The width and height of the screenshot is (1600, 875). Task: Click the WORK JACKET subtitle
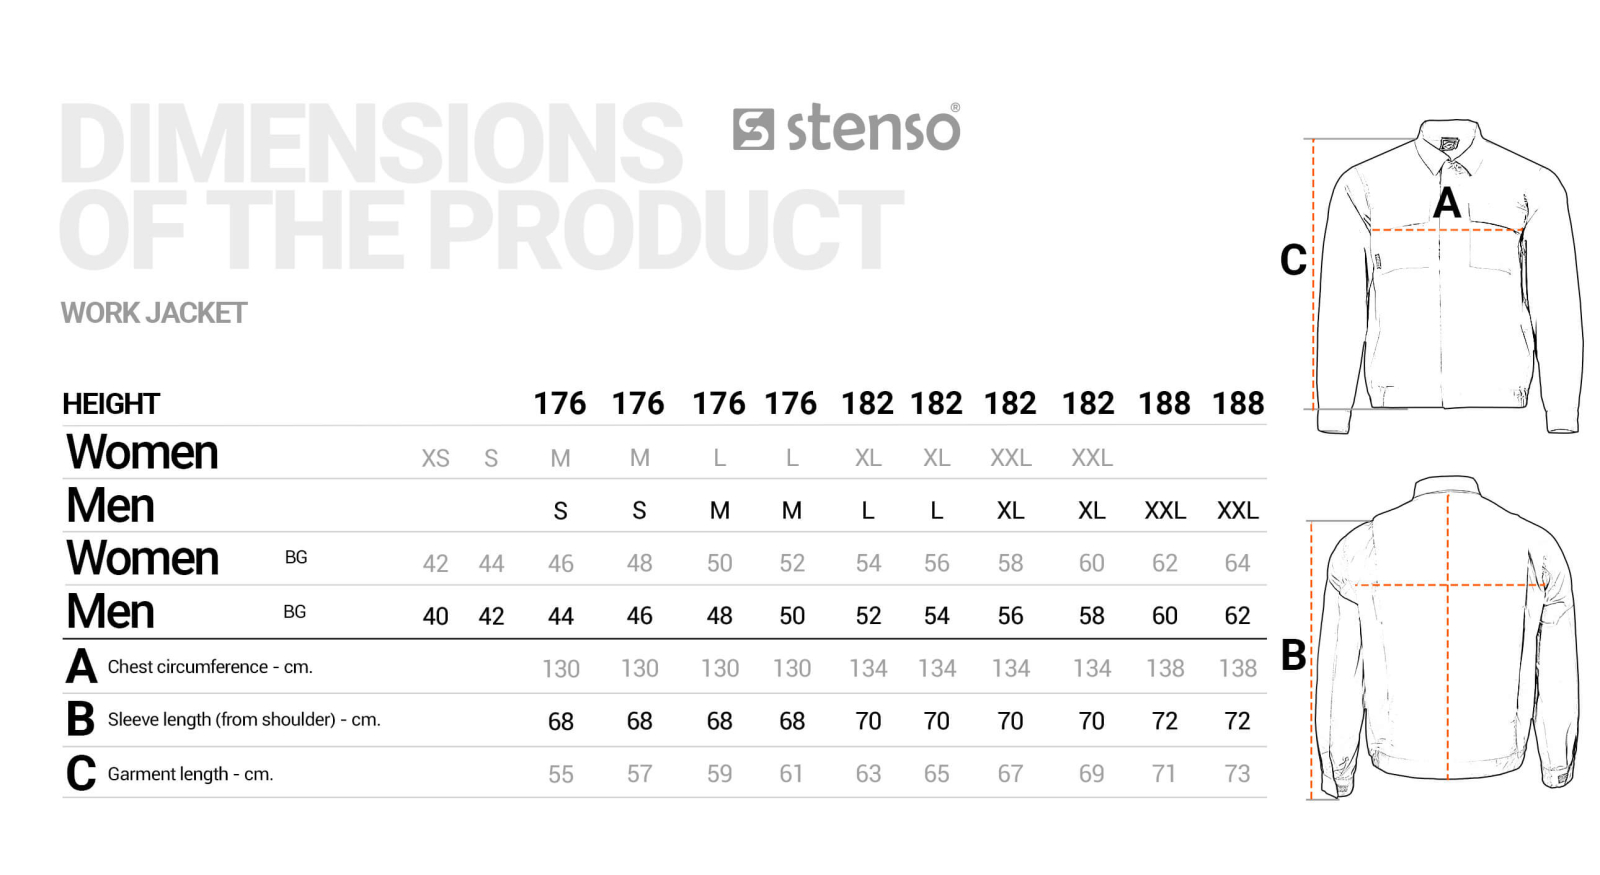[x=154, y=313]
